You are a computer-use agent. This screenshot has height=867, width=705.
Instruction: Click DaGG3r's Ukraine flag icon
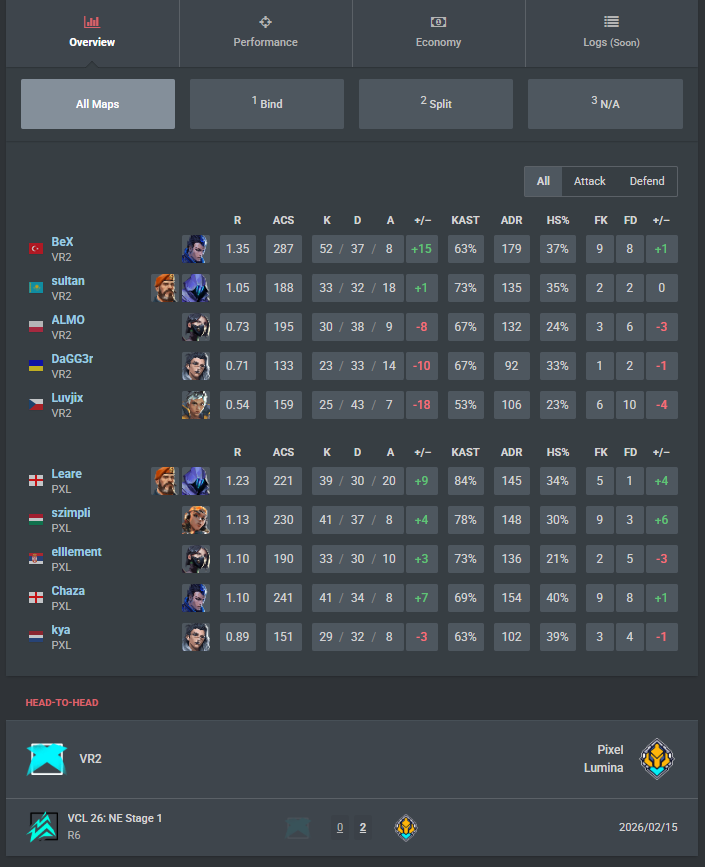click(x=36, y=366)
